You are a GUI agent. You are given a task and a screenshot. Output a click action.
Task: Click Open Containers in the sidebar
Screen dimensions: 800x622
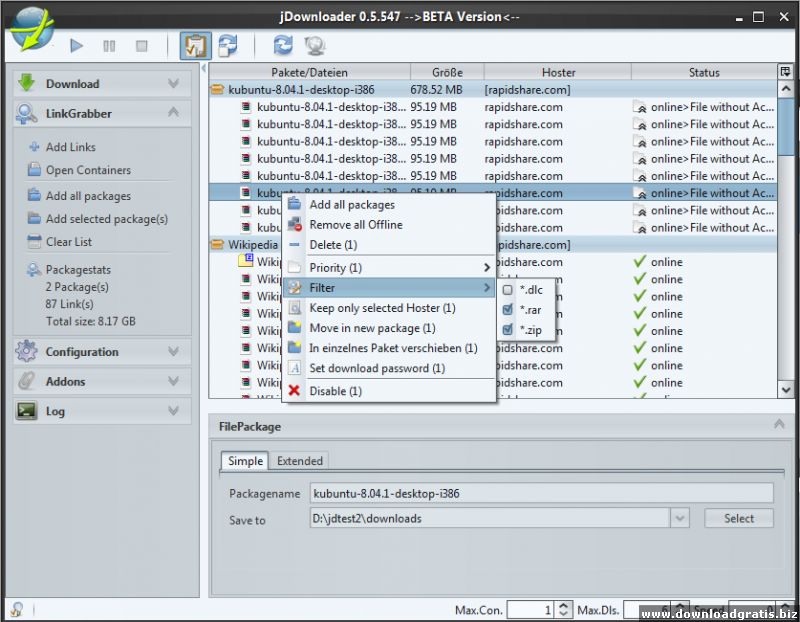coord(88,170)
